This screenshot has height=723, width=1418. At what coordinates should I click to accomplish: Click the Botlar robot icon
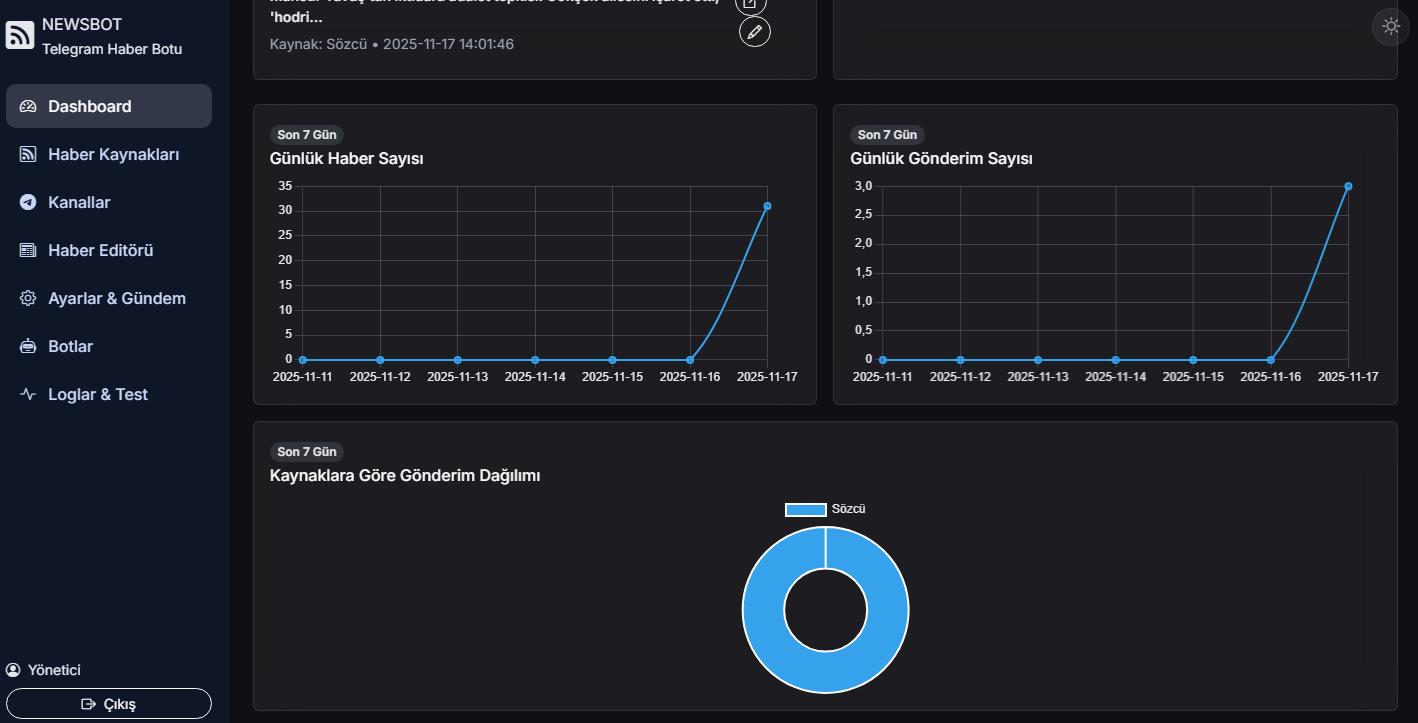coord(28,346)
